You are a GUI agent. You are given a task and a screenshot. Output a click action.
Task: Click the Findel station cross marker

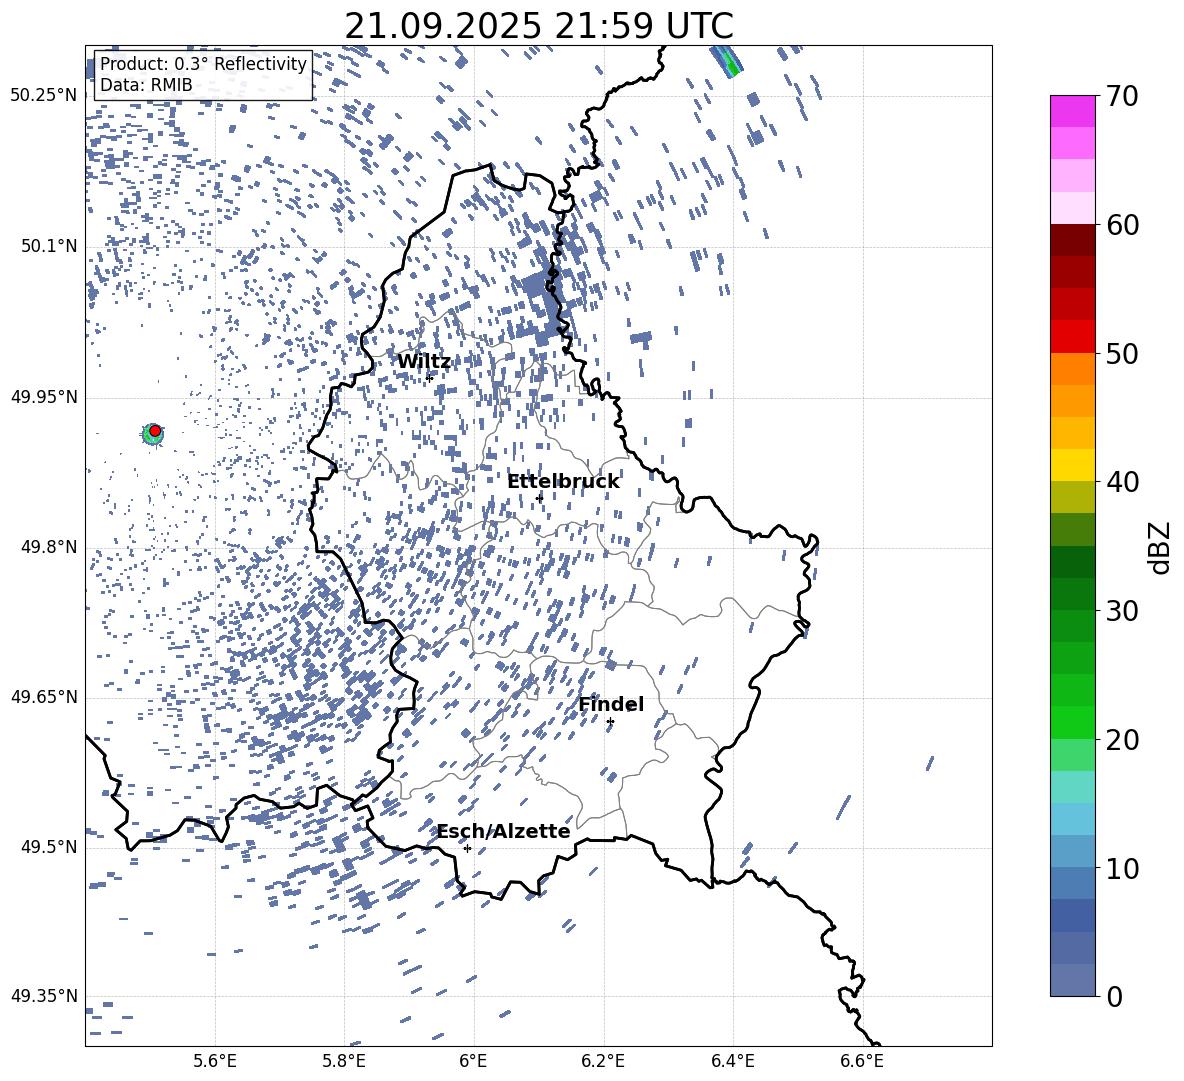(x=610, y=722)
